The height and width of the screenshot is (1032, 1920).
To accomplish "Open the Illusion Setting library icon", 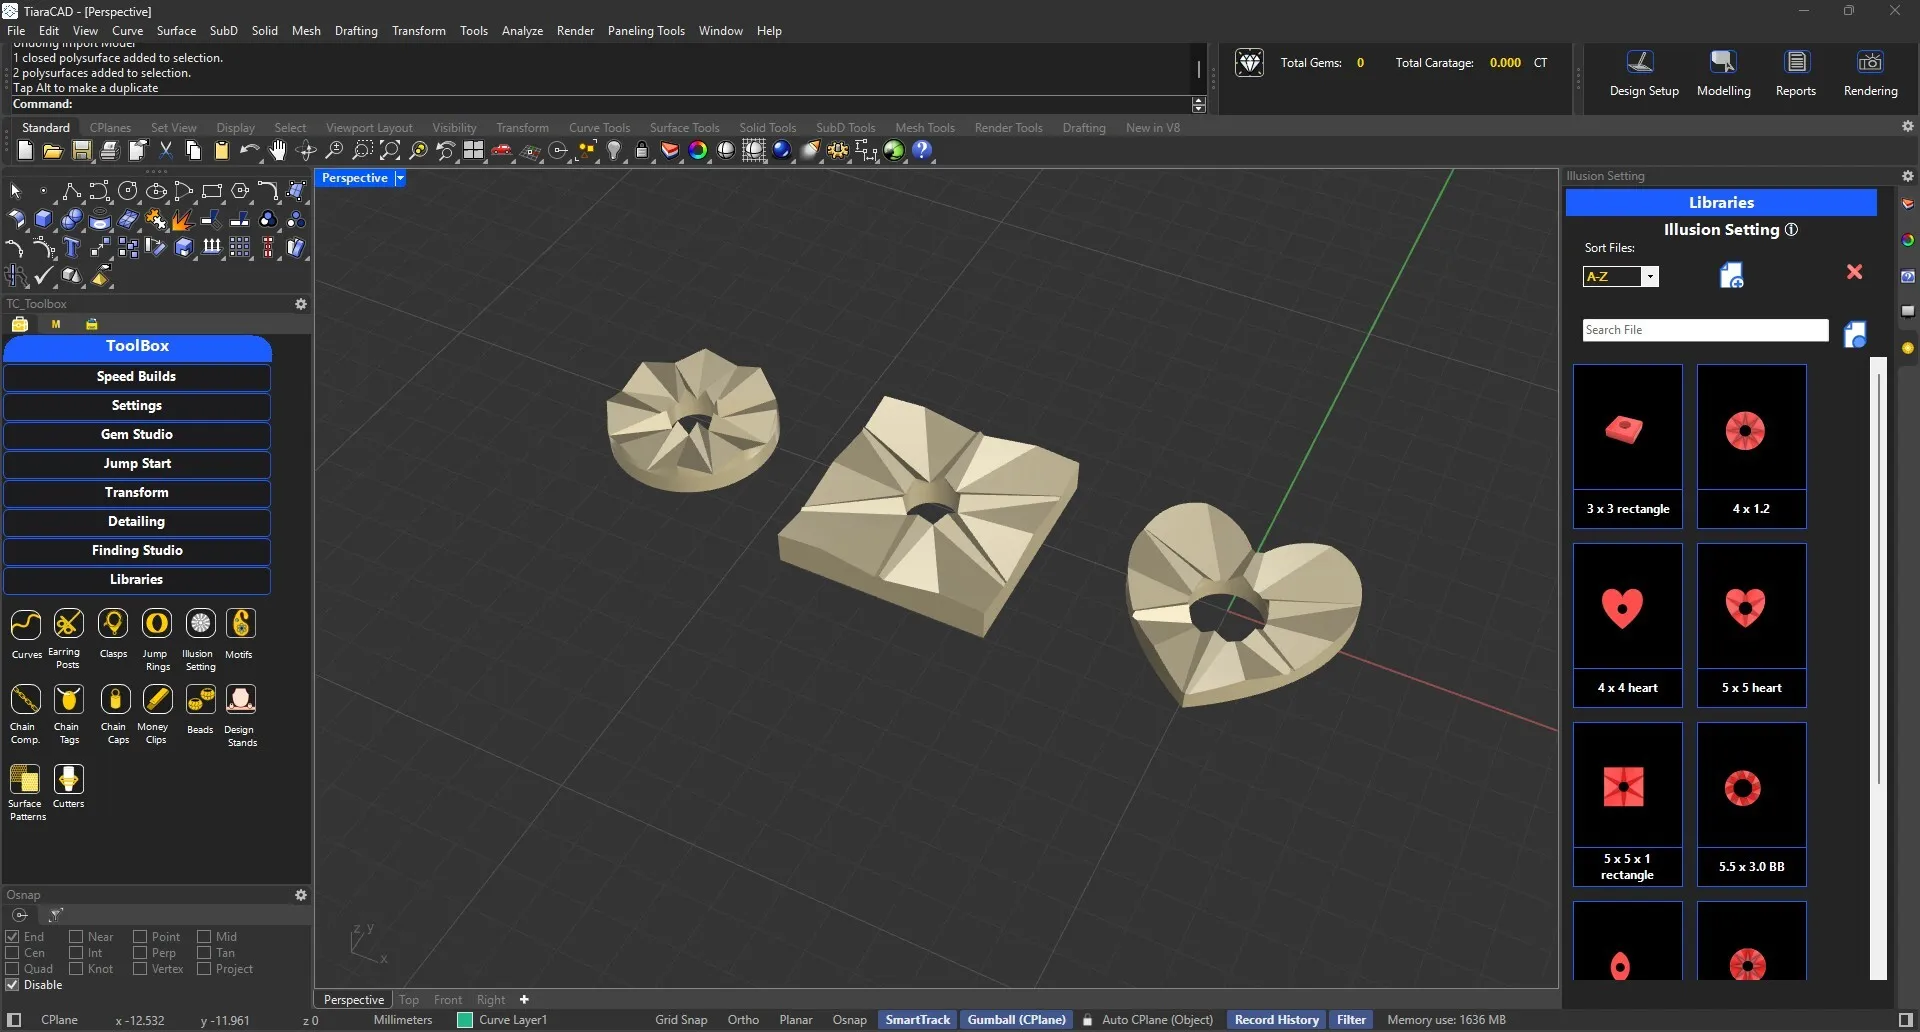I will [200, 625].
